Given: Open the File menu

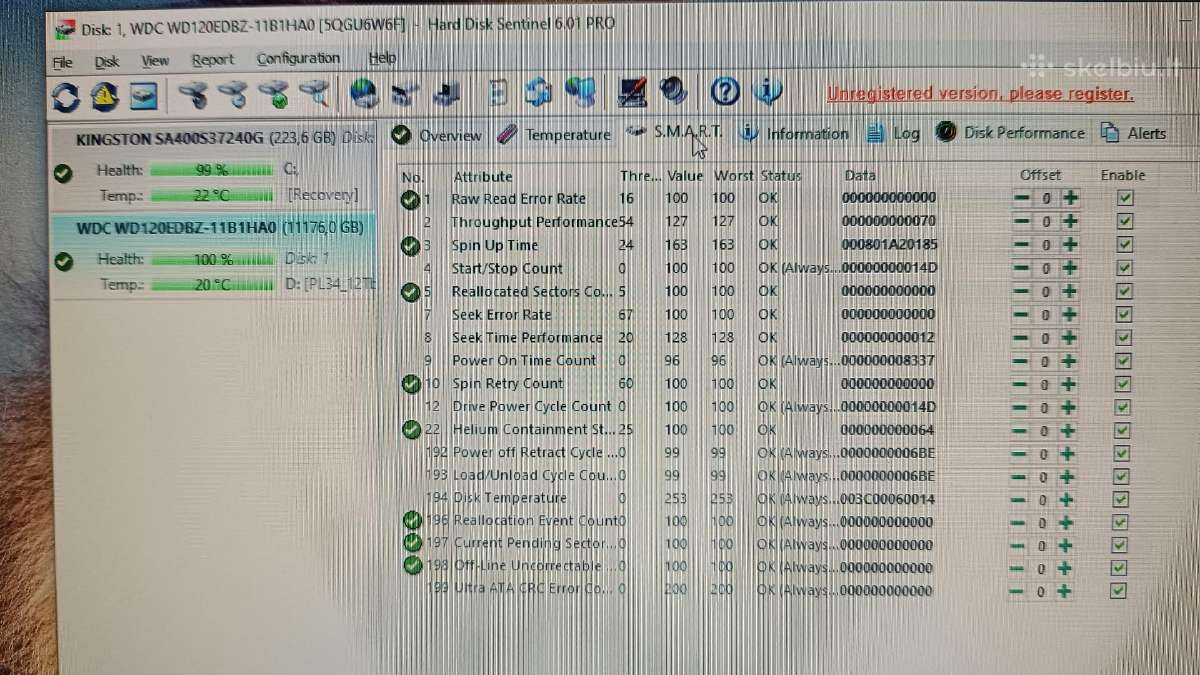Looking at the screenshot, I should [62, 62].
